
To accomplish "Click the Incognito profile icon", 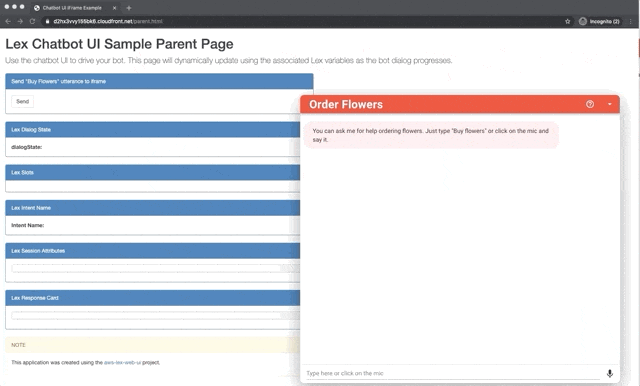I will click(x=583, y=21).
